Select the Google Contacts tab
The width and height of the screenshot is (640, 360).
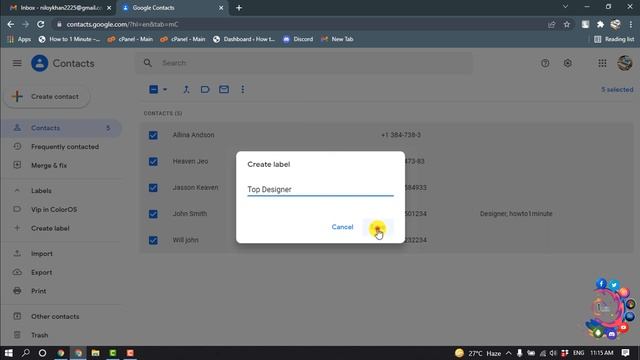[x=171, y=8]
